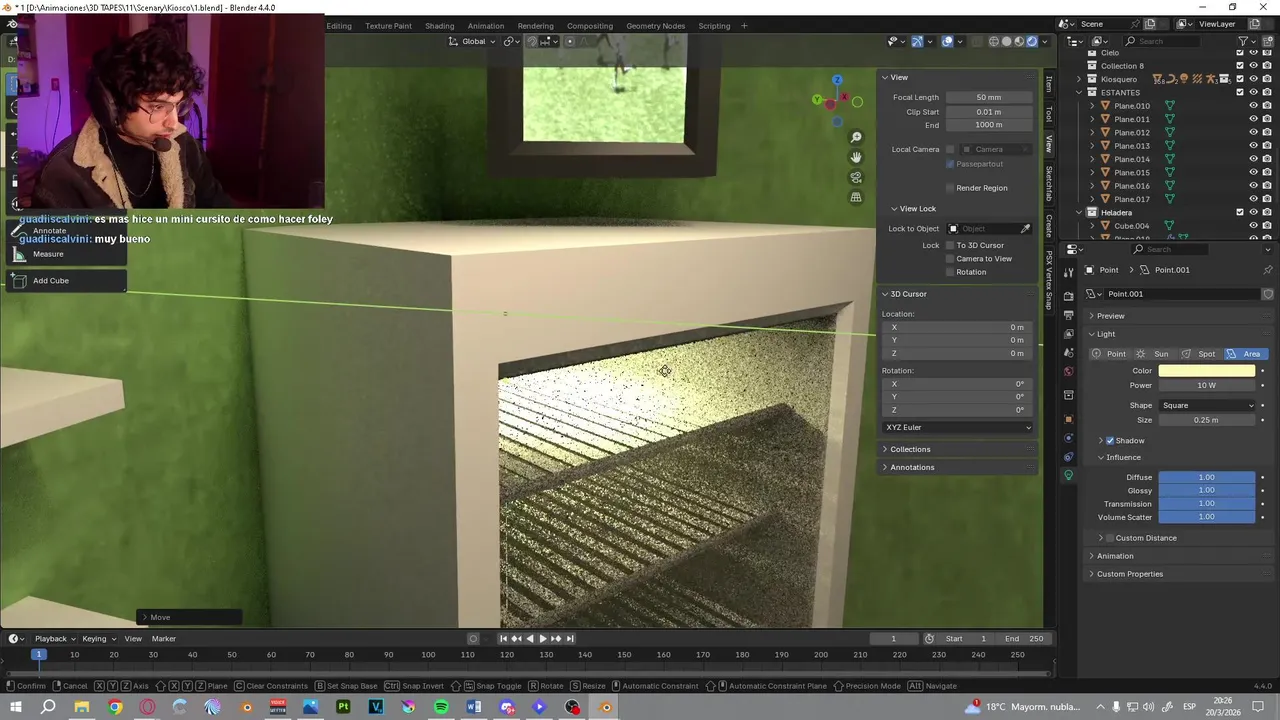This screenshot has width=1280, height=720.
Task: Hide Plane.010 in the viewport
Action: click(x=1253, y=106)
